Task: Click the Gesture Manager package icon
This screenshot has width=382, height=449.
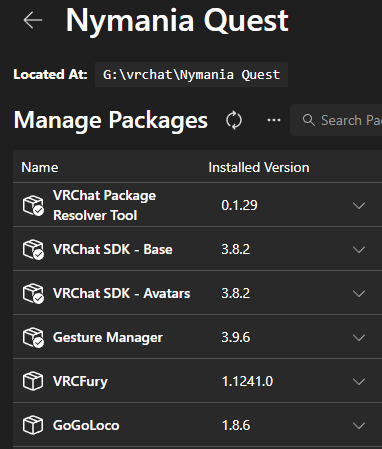Action: (x=33, y=337)
